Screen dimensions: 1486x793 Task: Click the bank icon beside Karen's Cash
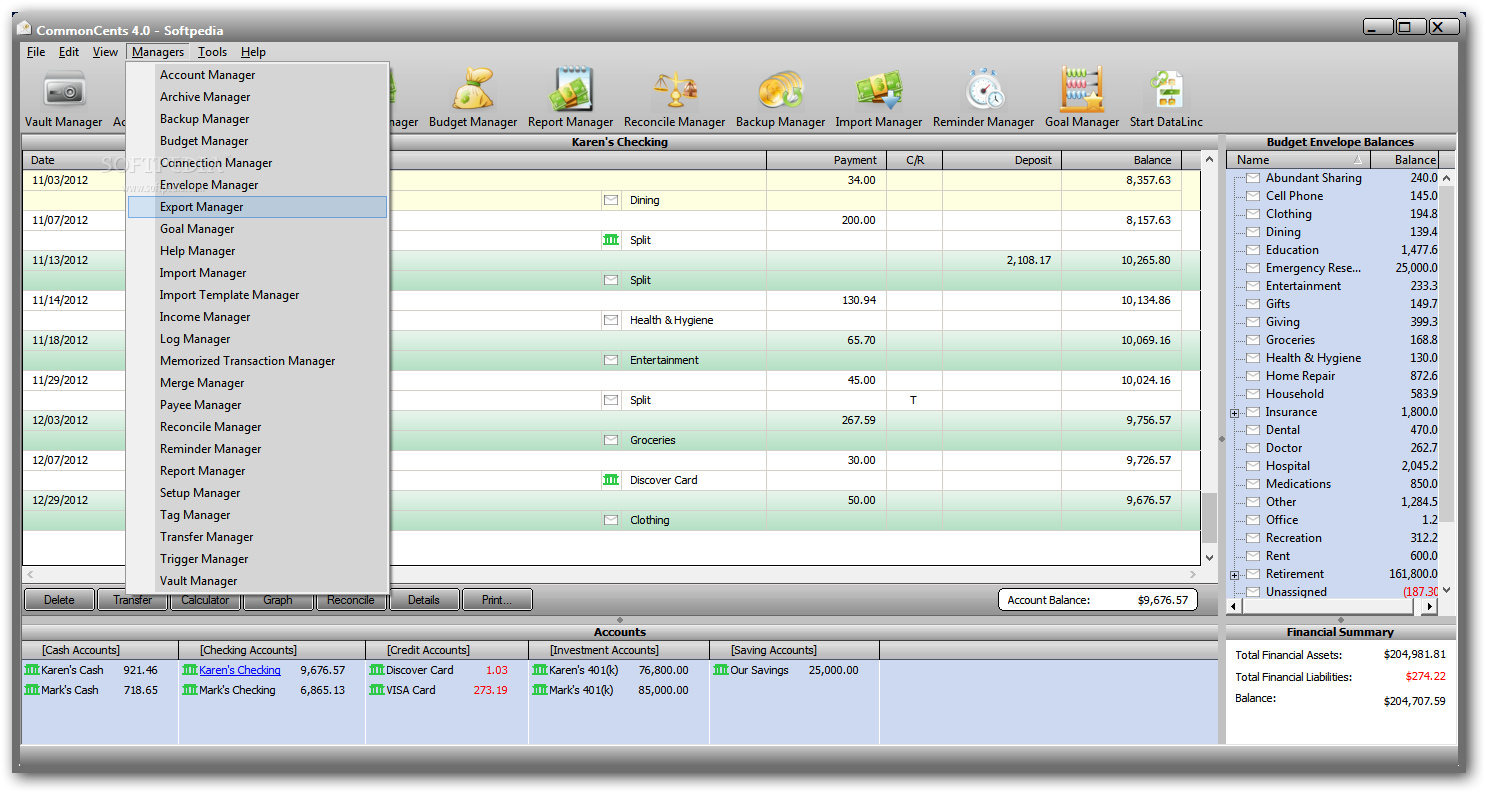32,670
